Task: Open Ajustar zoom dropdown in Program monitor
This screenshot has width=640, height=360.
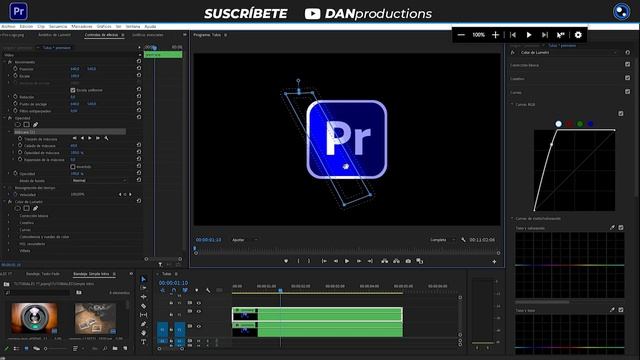Action: [245, 240]
